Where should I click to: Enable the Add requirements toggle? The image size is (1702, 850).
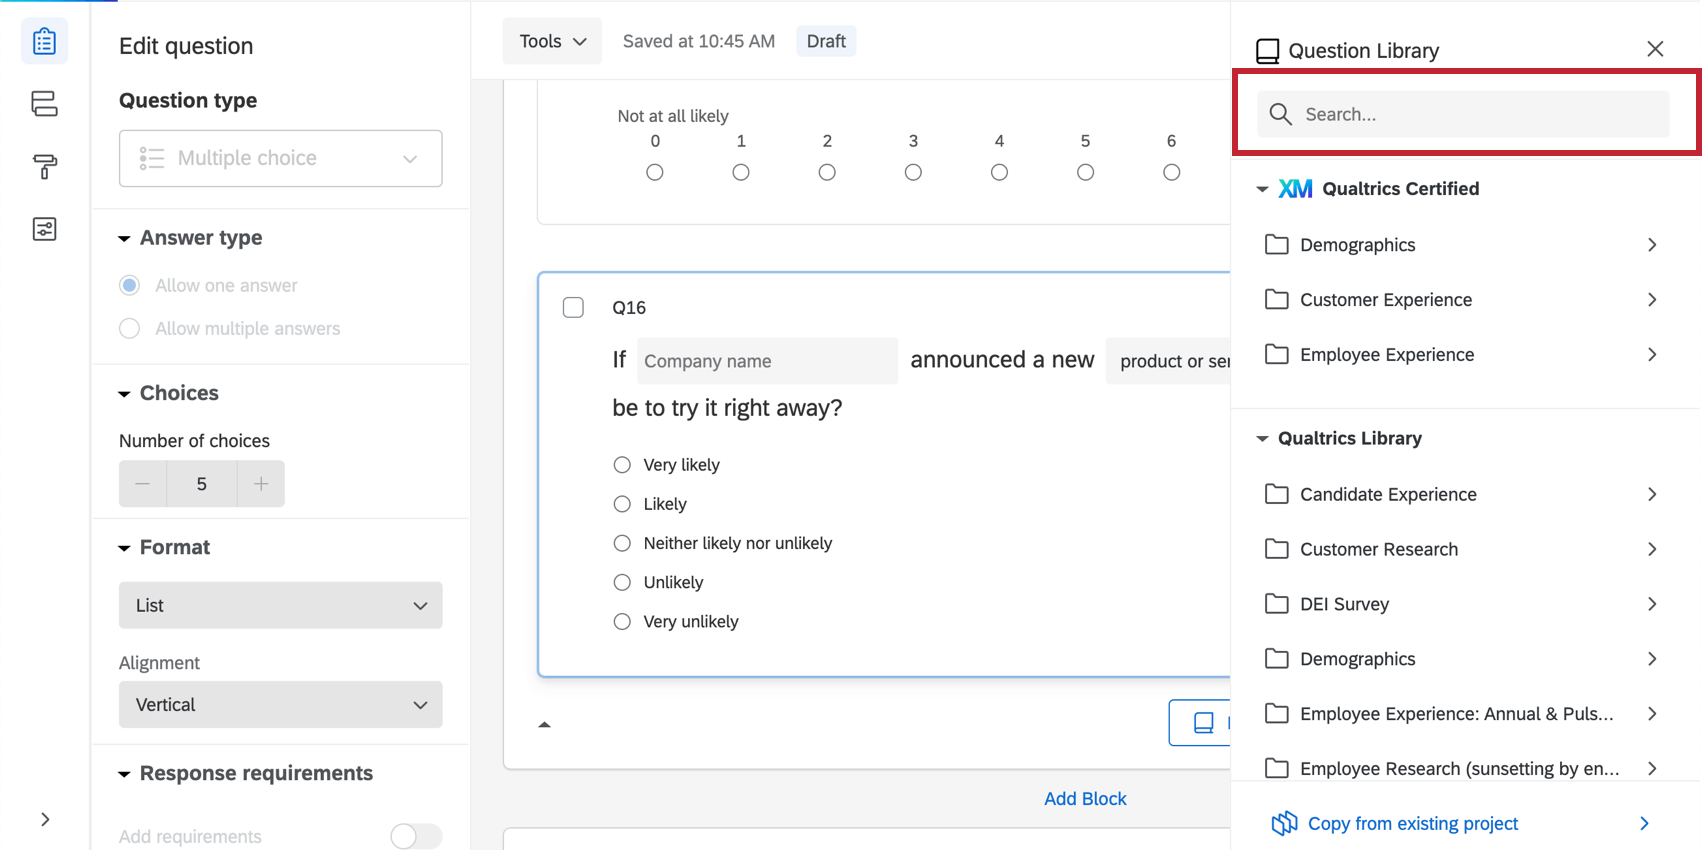415,836
